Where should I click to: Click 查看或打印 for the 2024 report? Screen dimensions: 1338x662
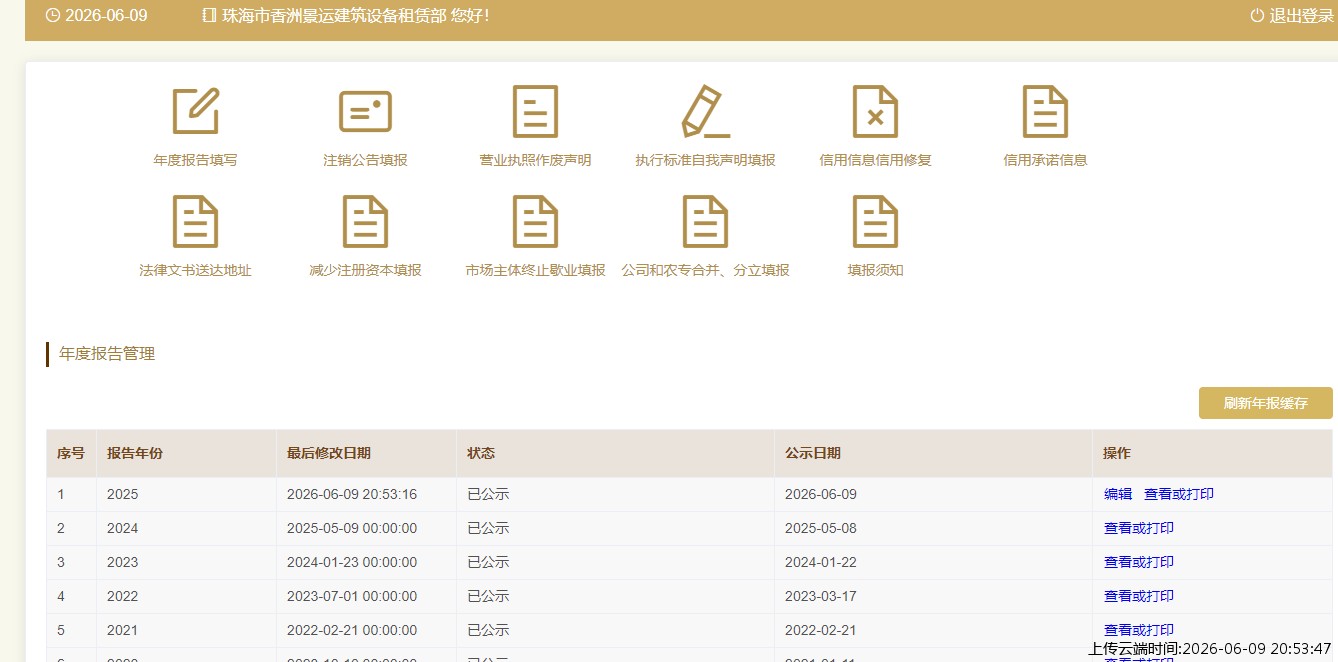click(x=1139, y=528)
